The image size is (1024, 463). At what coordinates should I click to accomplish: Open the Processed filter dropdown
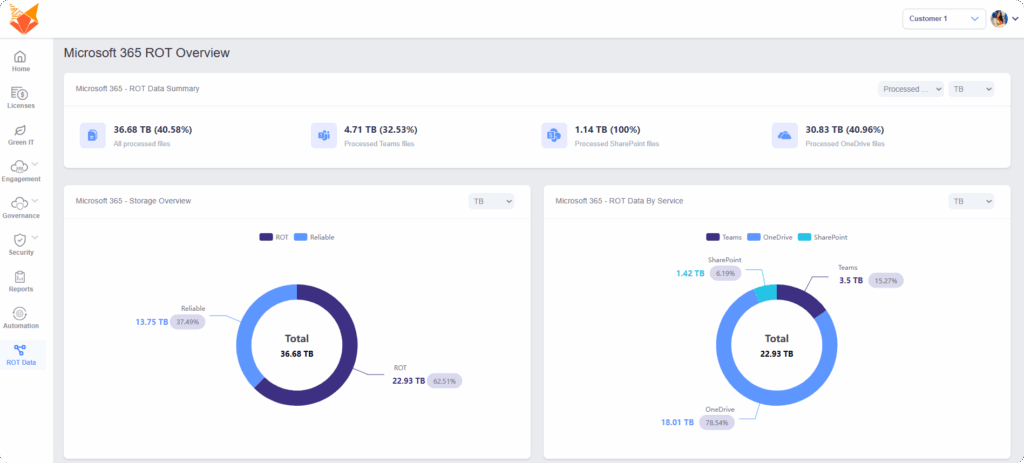pyautogui.click(x=911, y=89)
